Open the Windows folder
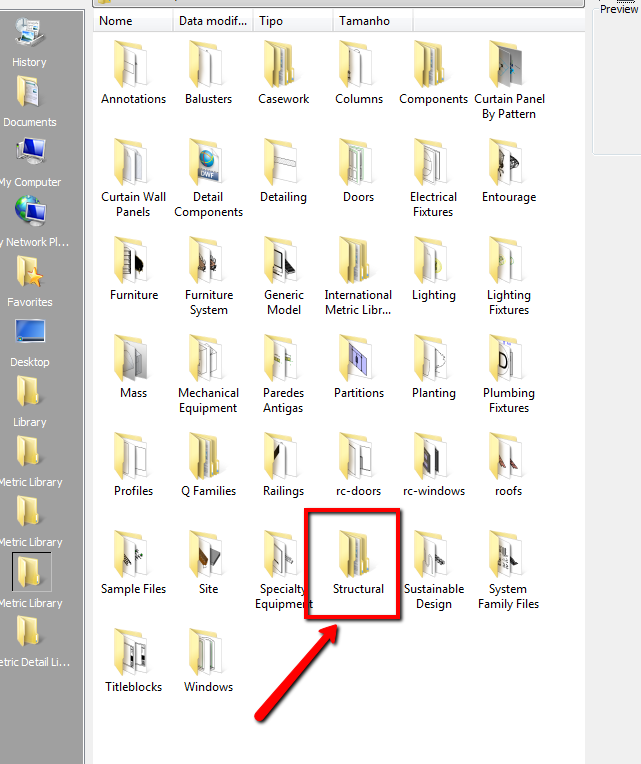 click(x=208, y=661)
